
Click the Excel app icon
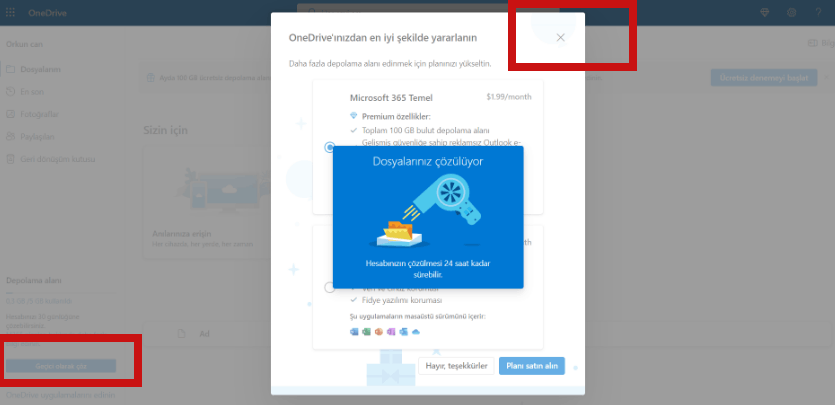point(366,332)
